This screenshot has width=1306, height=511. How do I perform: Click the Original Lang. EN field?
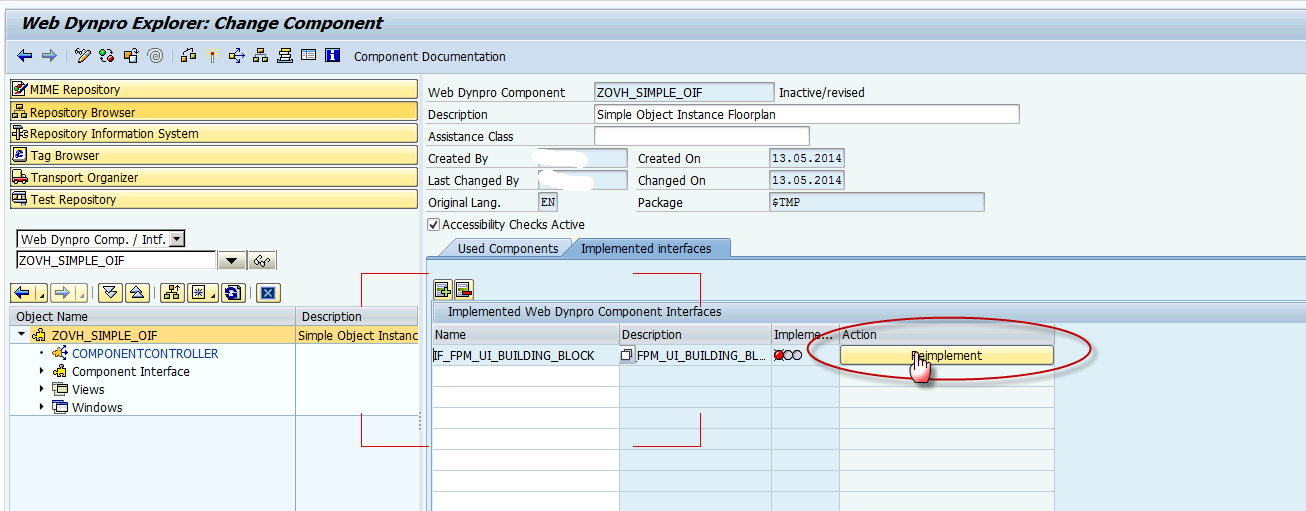(x=548, y=202)
